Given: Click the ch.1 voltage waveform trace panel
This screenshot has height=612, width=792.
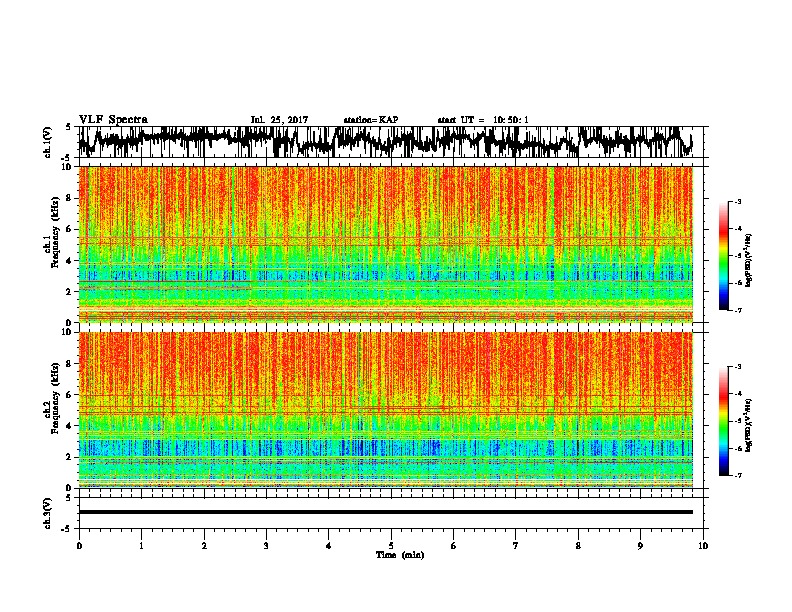Looking at the screenshot, I should click(x=391, y=142).
